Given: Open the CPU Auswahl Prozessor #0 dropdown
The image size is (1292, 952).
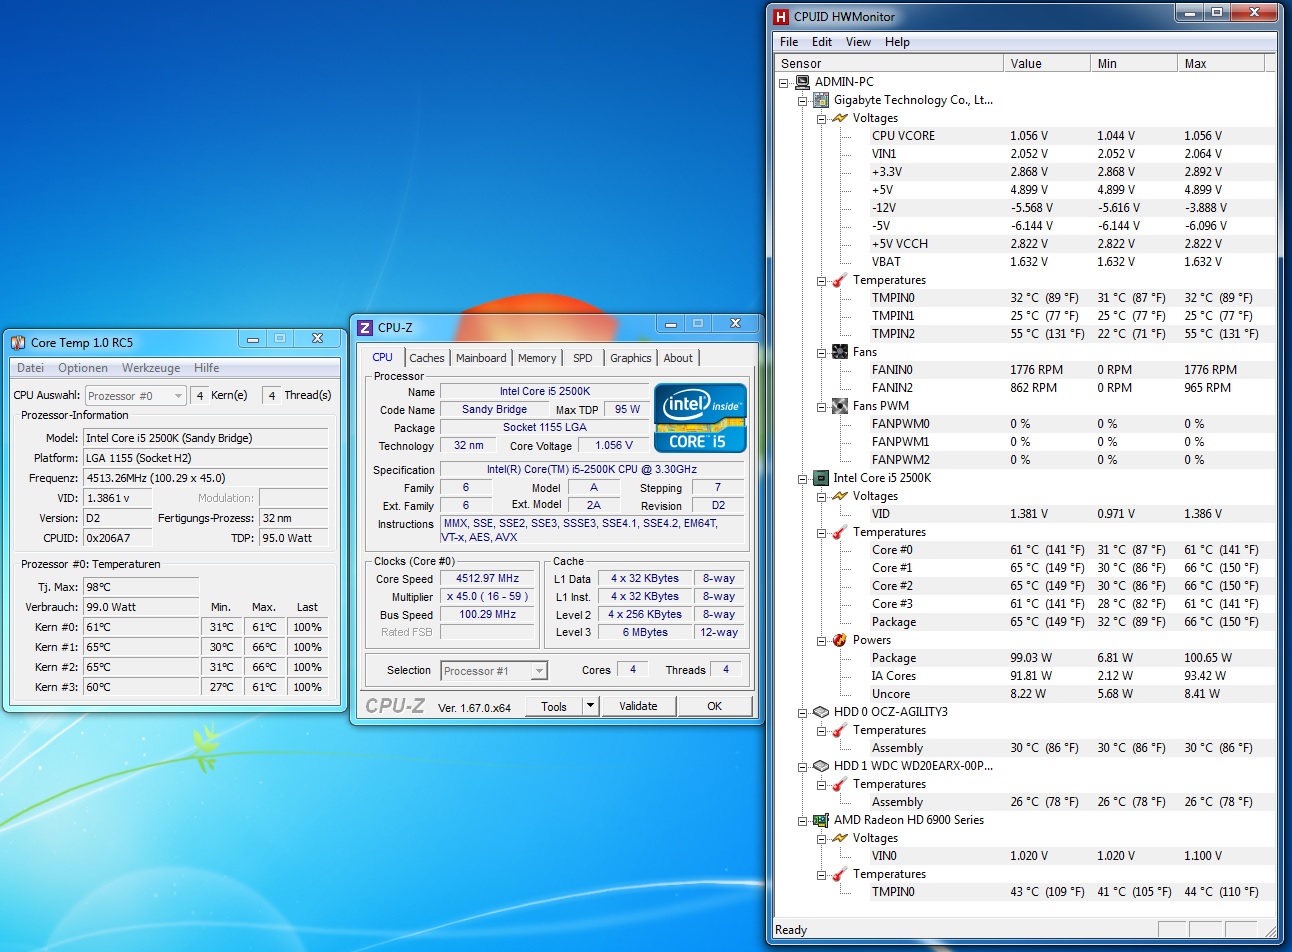Looking at the screenshot, I should (x=178, y=396).
